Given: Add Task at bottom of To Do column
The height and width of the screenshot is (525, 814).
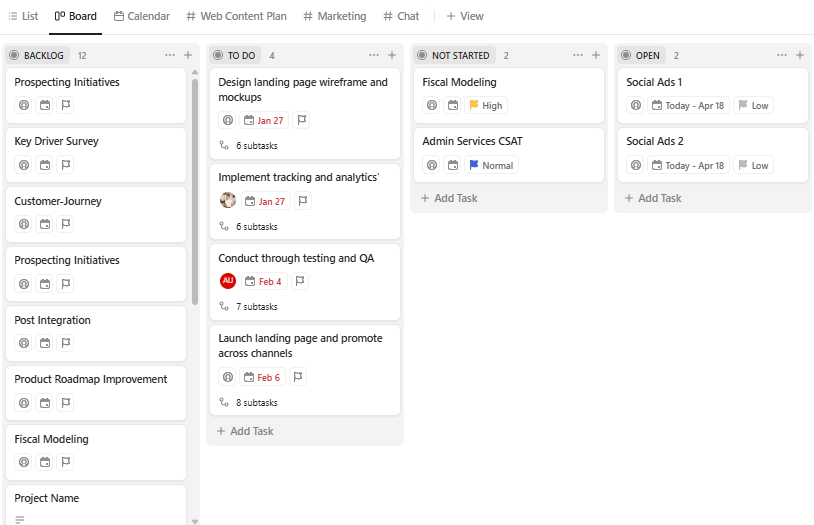Looking at the screenshot, I should tap(245, 431).
